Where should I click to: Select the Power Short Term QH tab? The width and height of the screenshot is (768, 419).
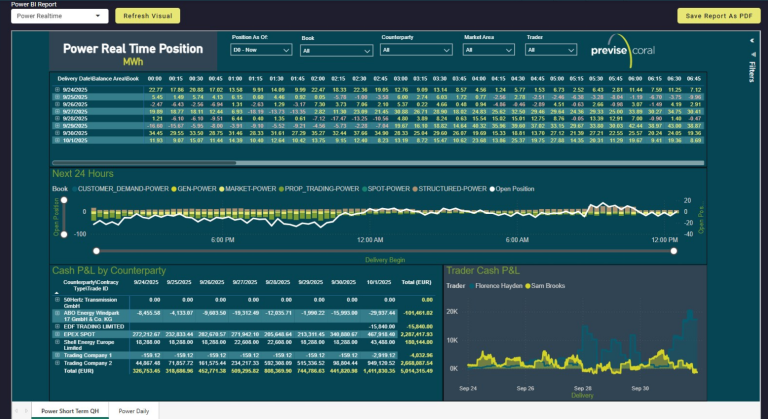pyautogui.click(x=70, y=411)
